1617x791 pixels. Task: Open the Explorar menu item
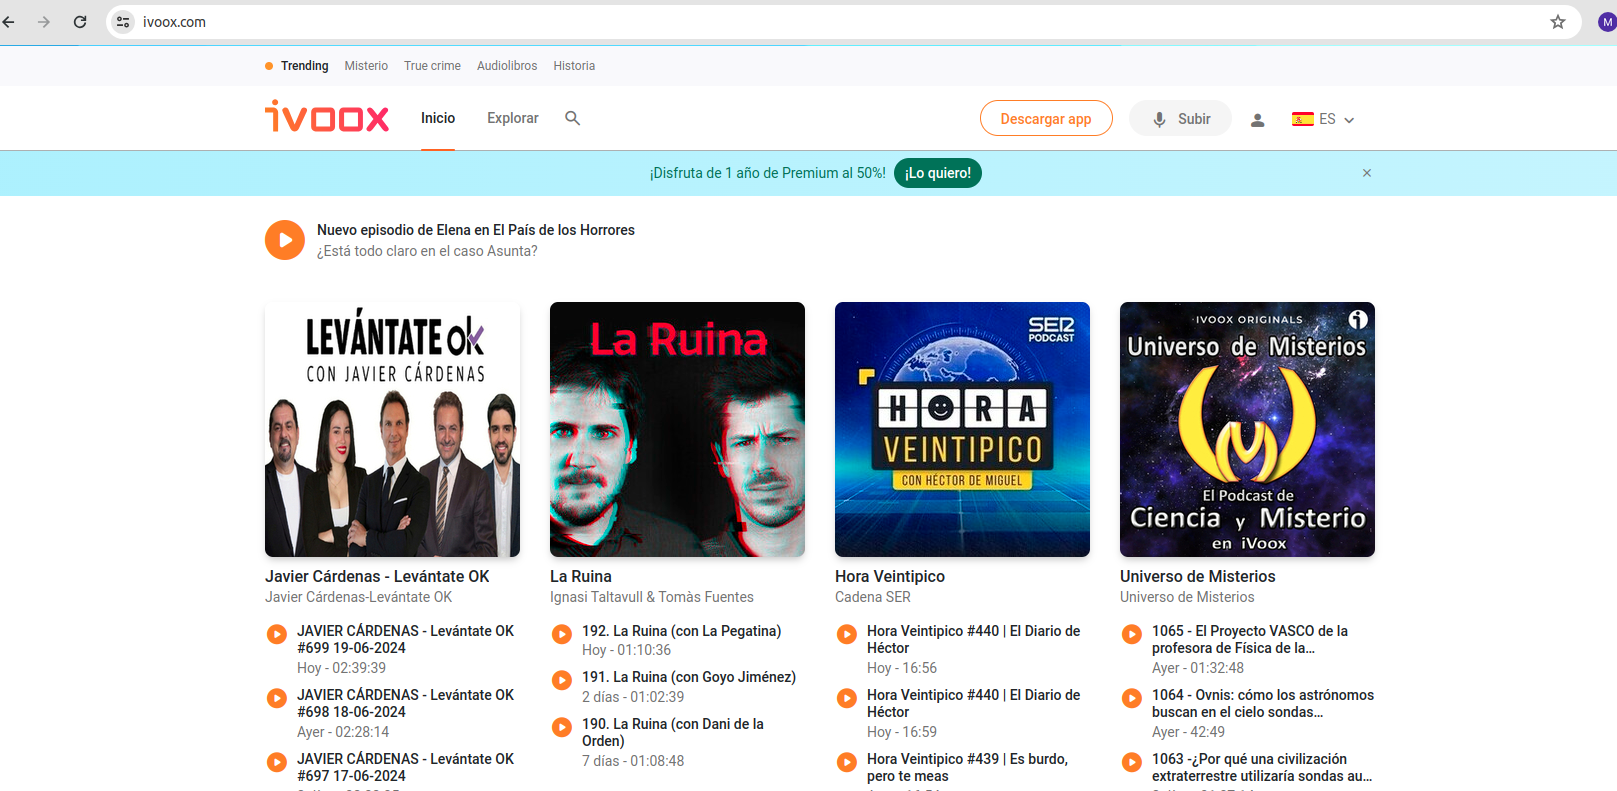tap(512, 118)
